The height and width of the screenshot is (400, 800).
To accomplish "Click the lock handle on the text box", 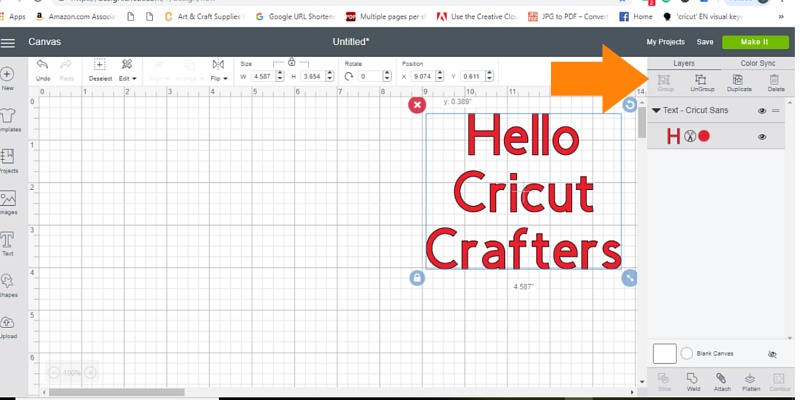I will 417,278.
